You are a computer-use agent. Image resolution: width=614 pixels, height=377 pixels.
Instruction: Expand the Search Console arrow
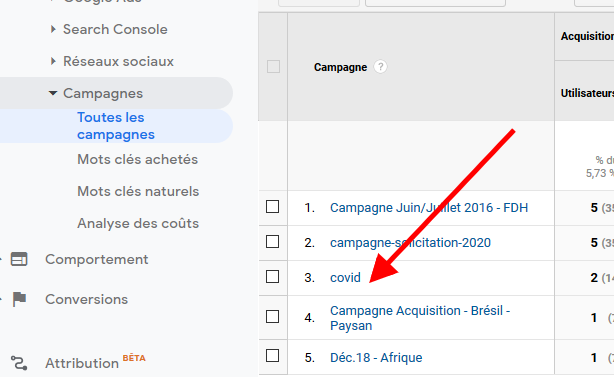(53, 29)
